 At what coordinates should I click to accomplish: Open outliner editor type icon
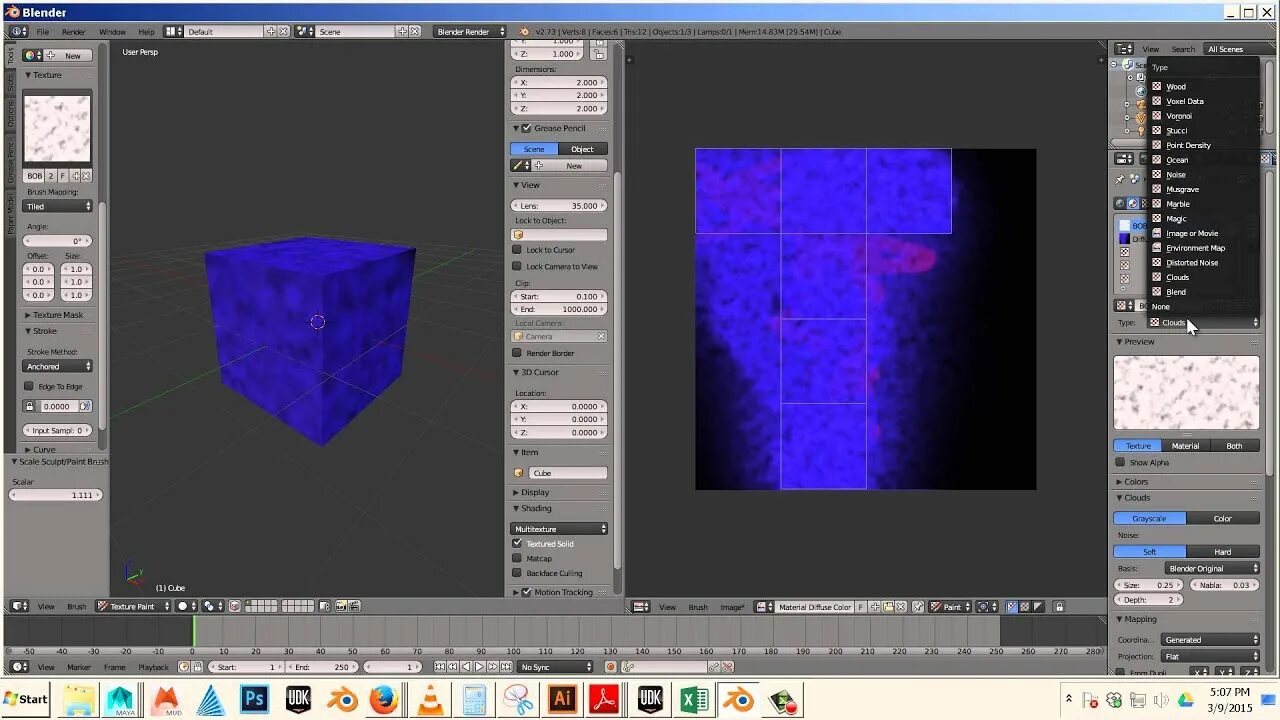[x=1124, y=49]
